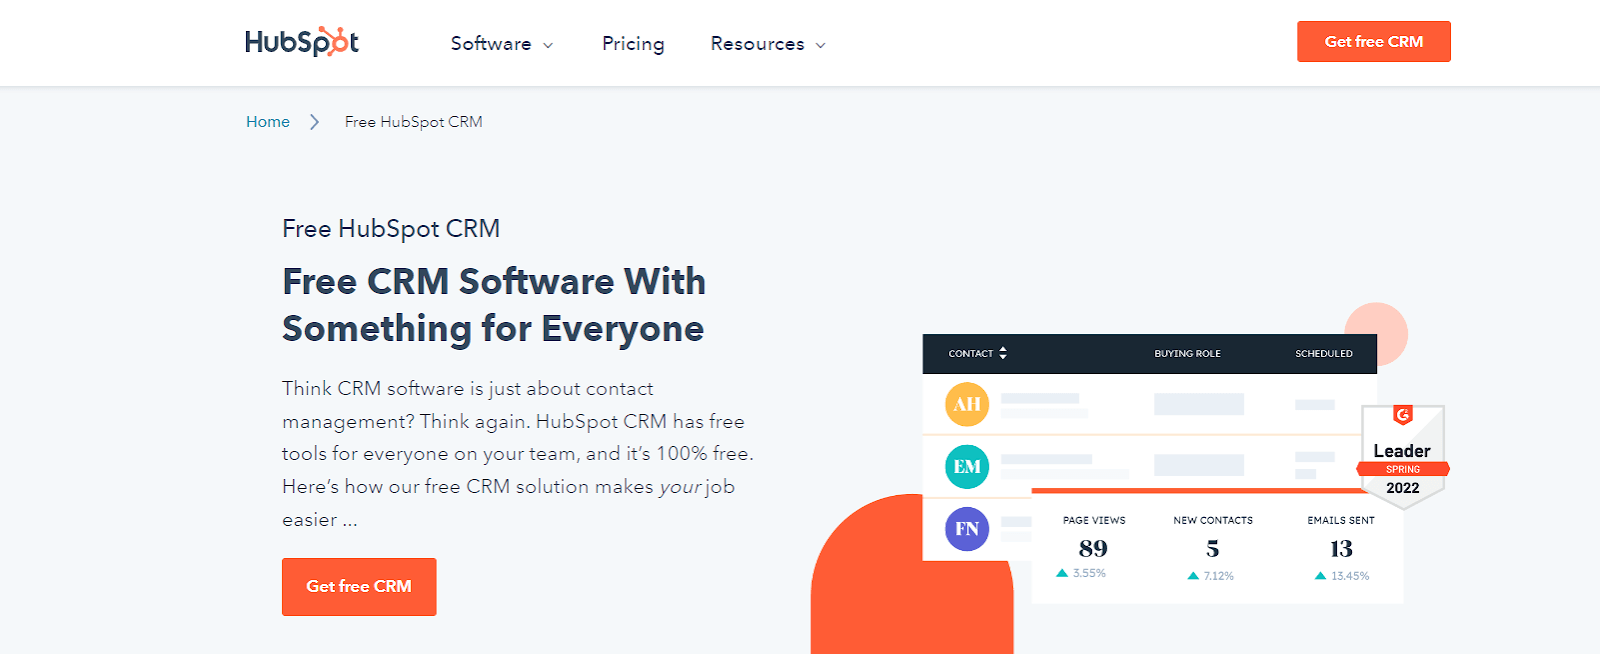
Task: Select the AH contact avatar
Action: pyautogui.click(x=967, y=404)
